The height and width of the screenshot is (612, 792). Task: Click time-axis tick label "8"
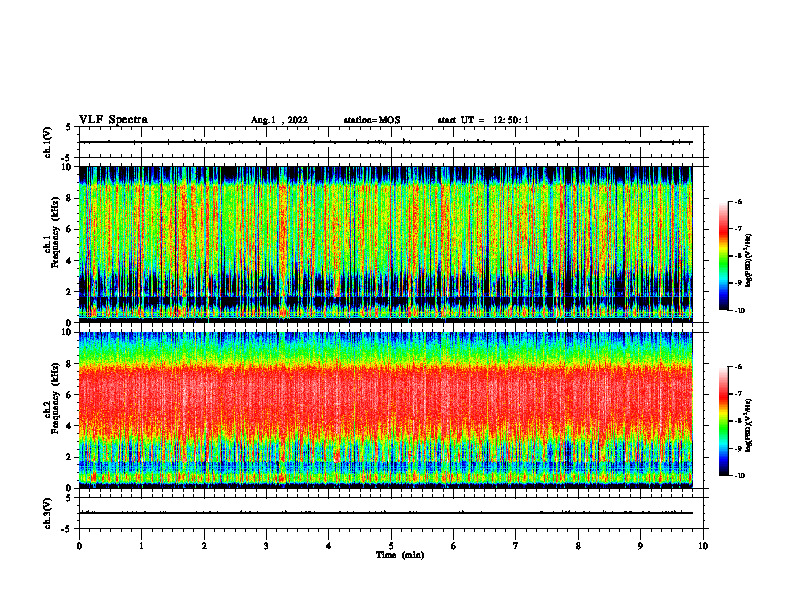click(578, 546)
